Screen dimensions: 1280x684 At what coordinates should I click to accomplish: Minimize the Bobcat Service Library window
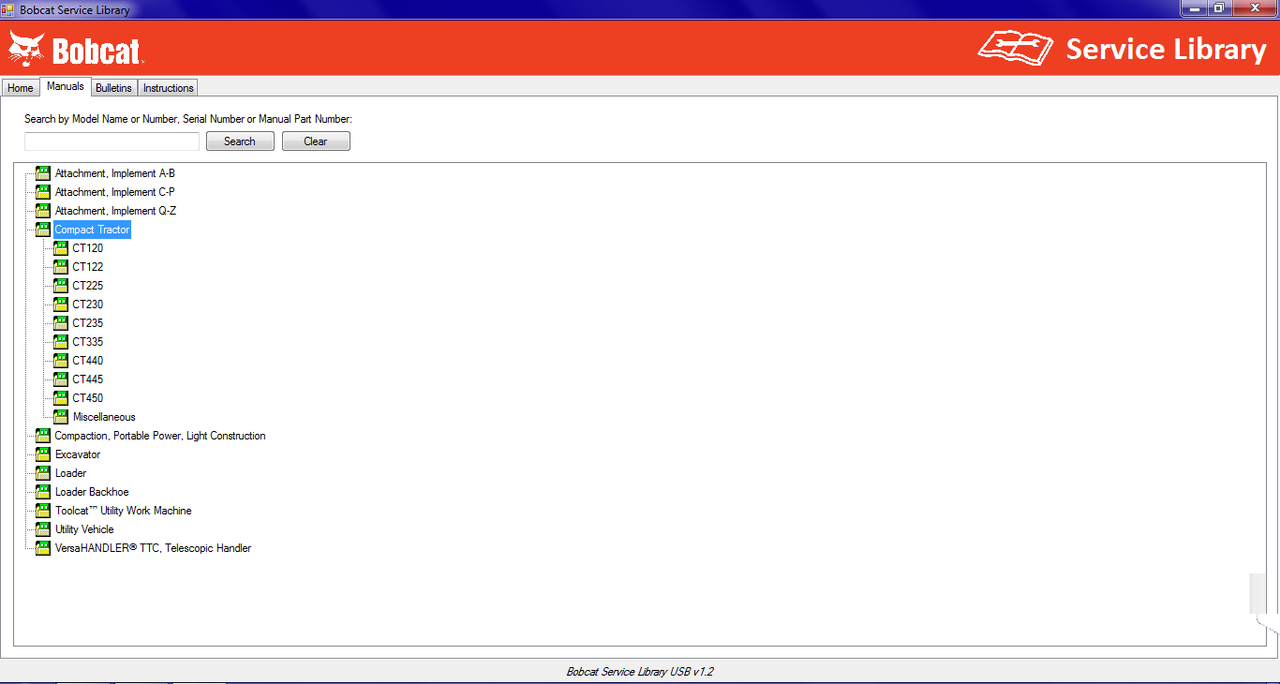pyautogui.click(x=1193, y=8)
